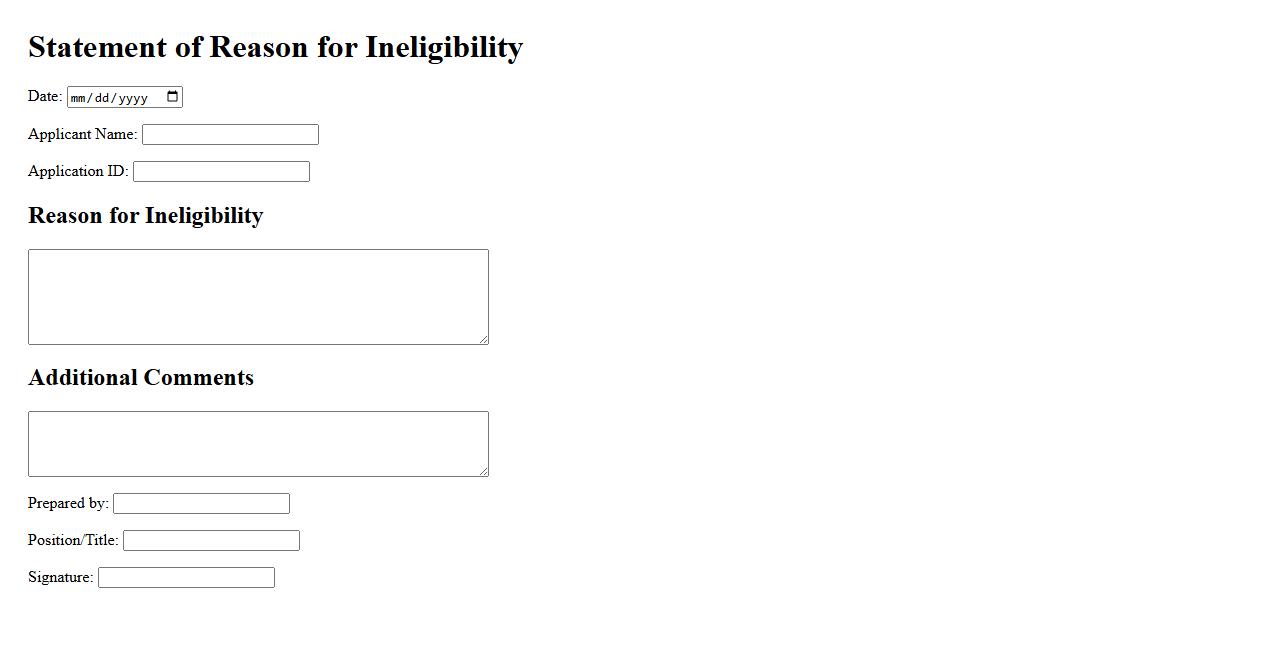1278x650 pixels.
Task: Click the Position/Title text field
Action: [x=211, y=541]
